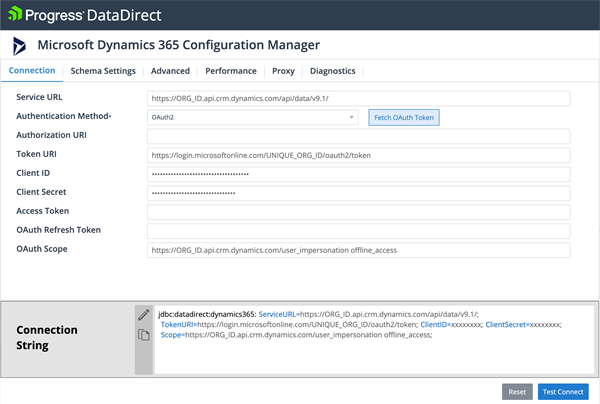Click the Test Connect button
This screenshot has height=404, width=600.
click(563, 391)
